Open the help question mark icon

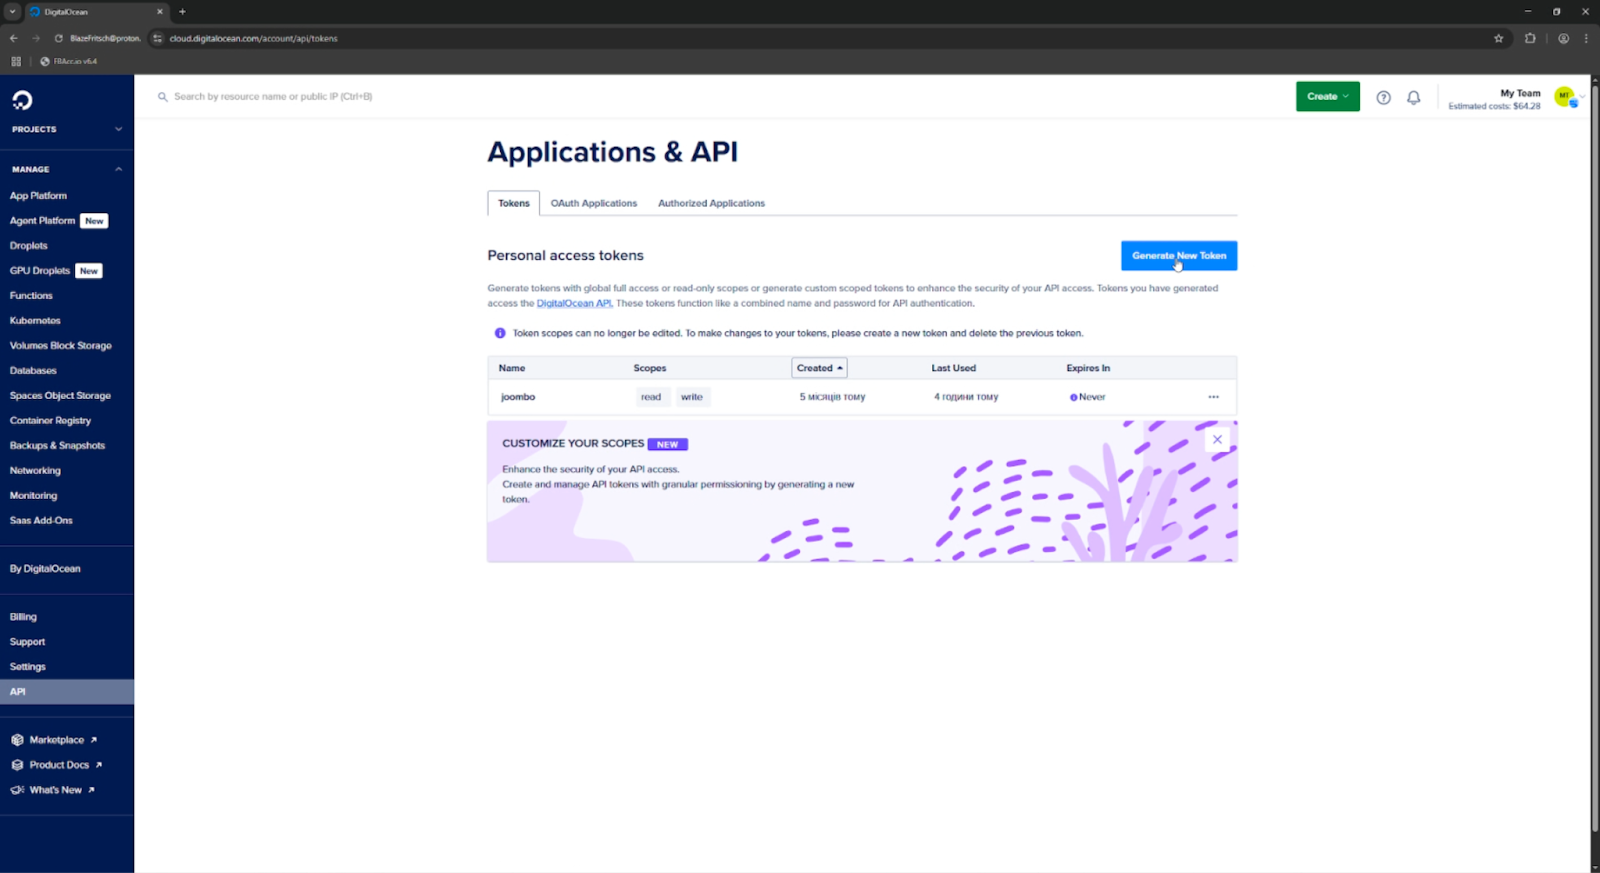click(1383, 97)
